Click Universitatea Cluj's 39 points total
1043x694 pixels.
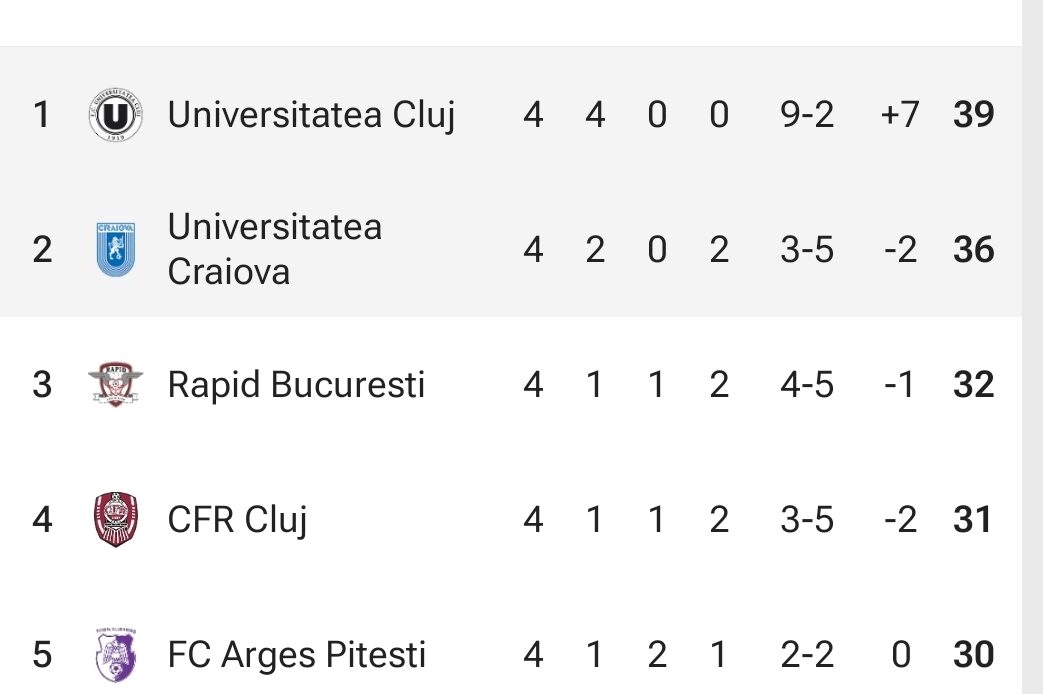click(x=973, y=116)
